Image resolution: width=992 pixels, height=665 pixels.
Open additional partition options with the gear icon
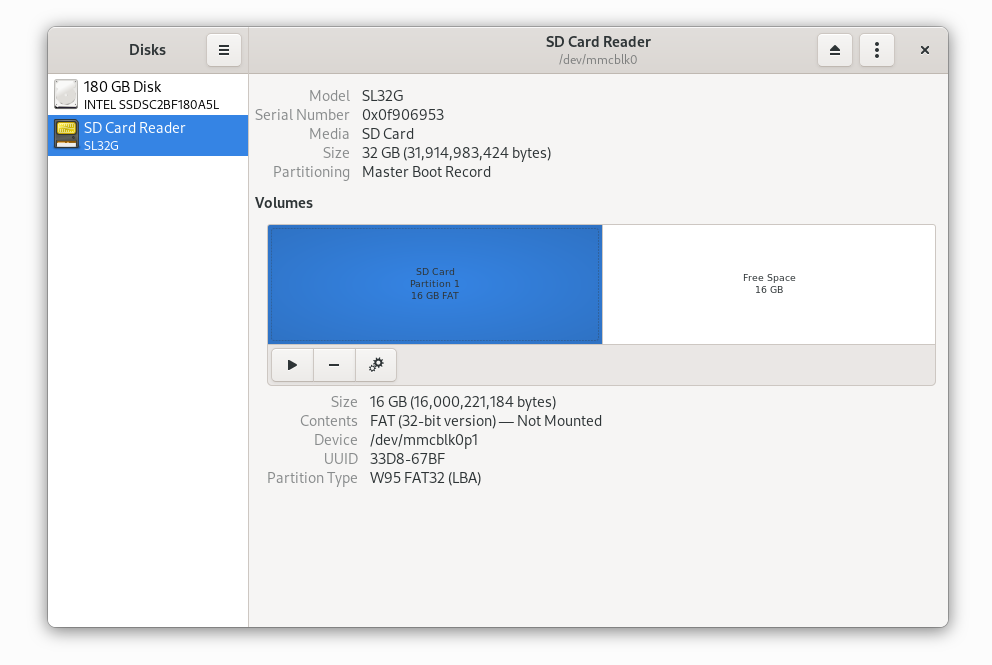(376, 364)
